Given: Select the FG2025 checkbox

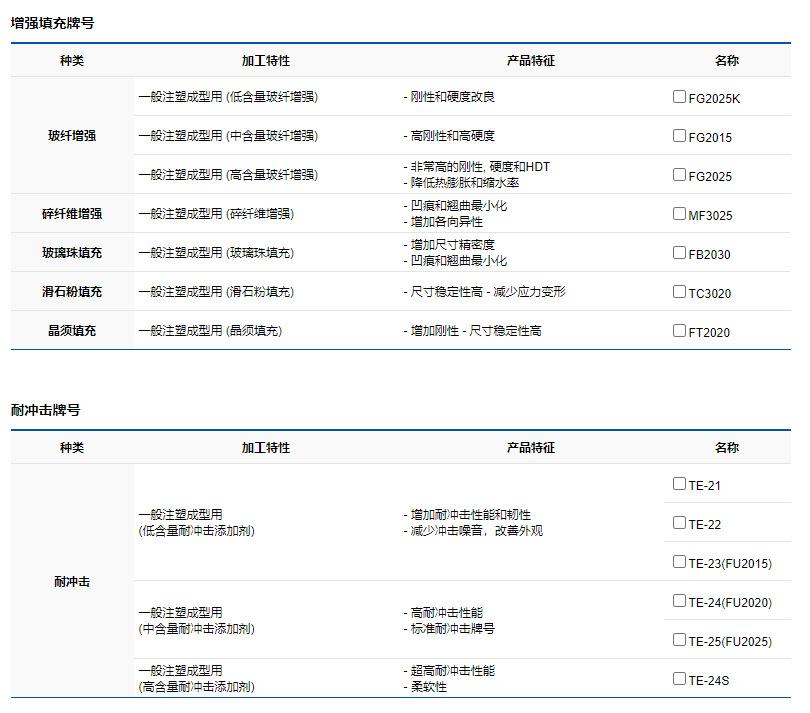Looking at the screenshot, I should click(680, 175).
